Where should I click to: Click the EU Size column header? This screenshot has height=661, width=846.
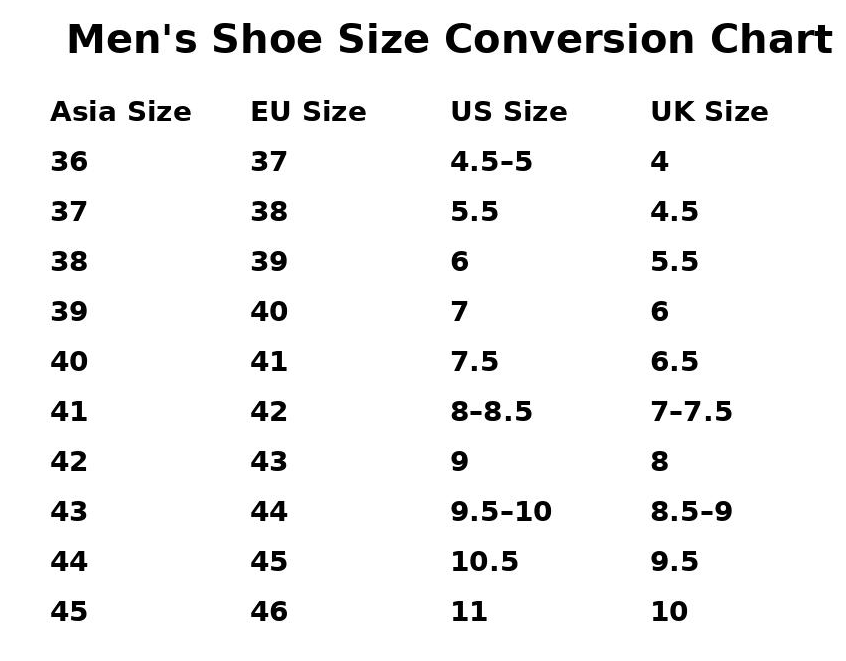point(308,112)
